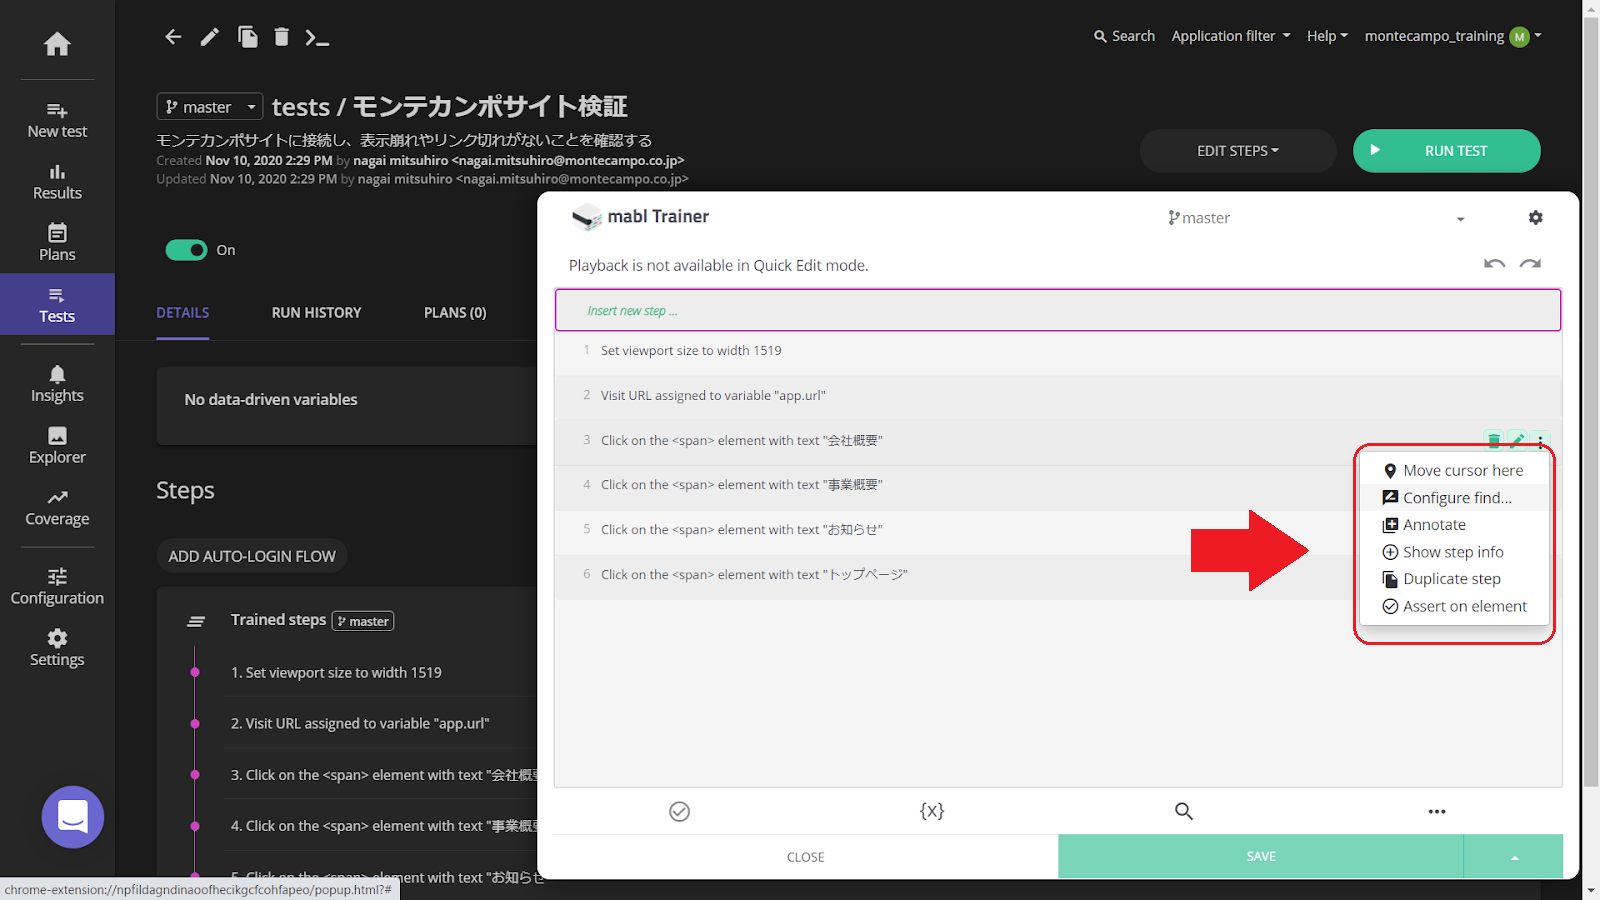Image resolution: width=1600 pixels, height=900 pixels.
Task: Open Coverage in sidebar
Action: 57,508
